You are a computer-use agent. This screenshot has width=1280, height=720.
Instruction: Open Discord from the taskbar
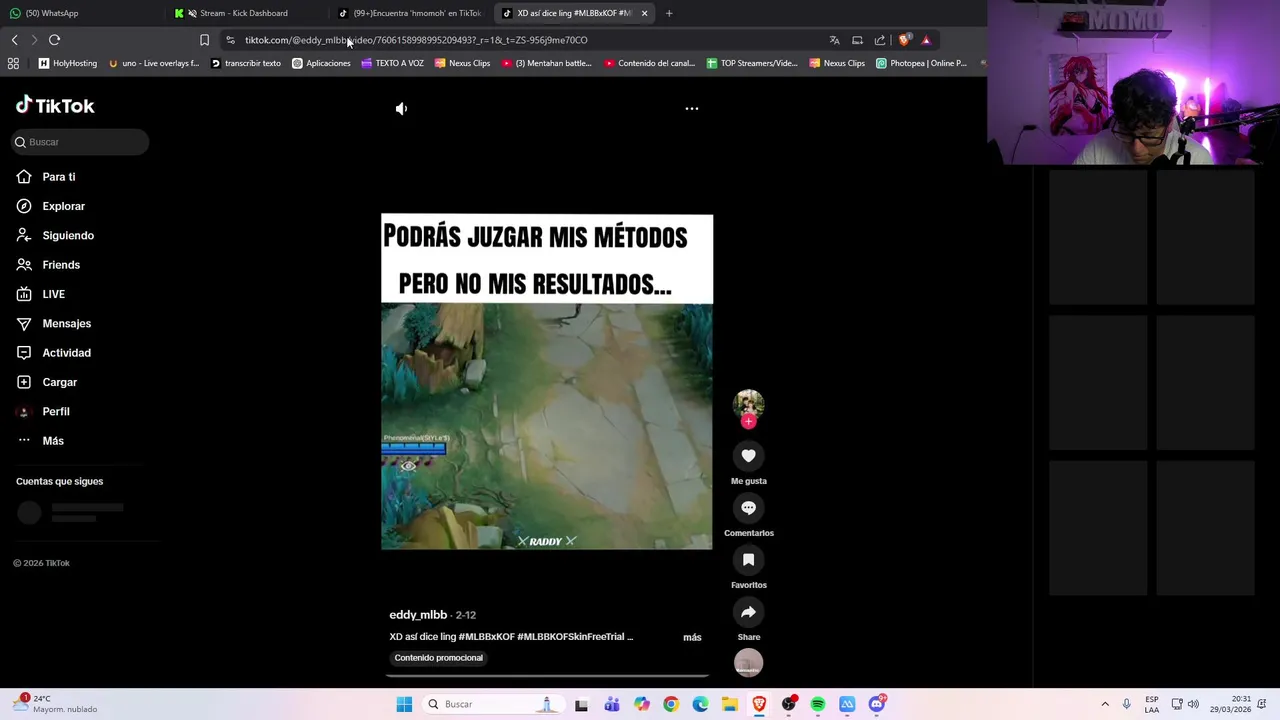pos(877,704)
